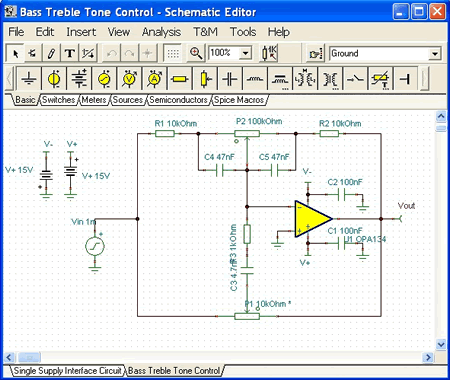This screenshot has width=450, height=380.
Task: Insert a resistor component
Action: click(x=179, y=79)
